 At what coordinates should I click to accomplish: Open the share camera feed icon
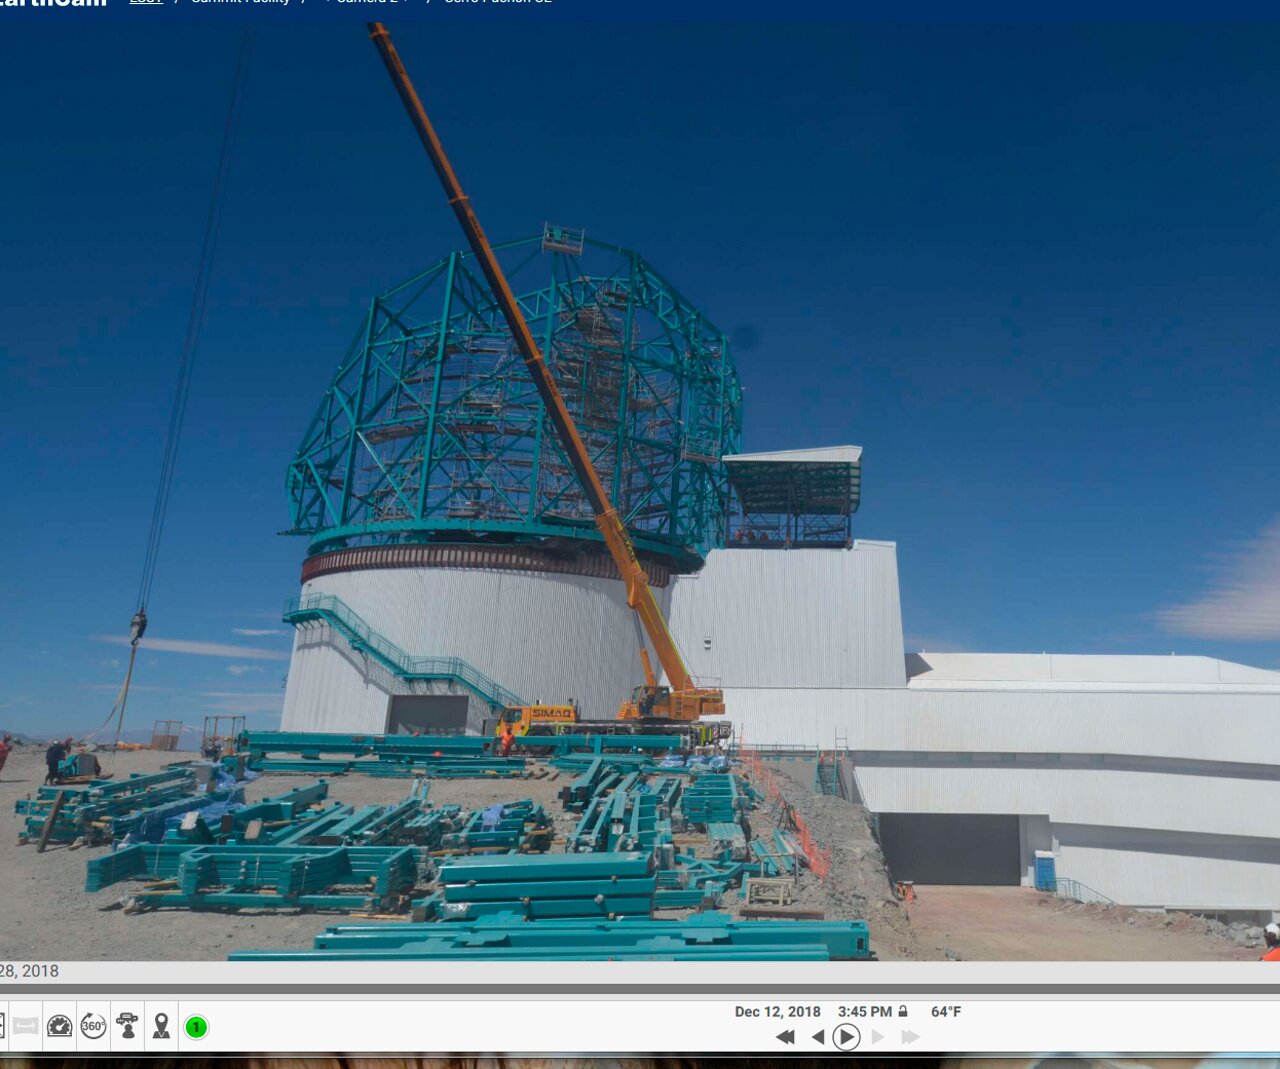[x=128, y=1027]
